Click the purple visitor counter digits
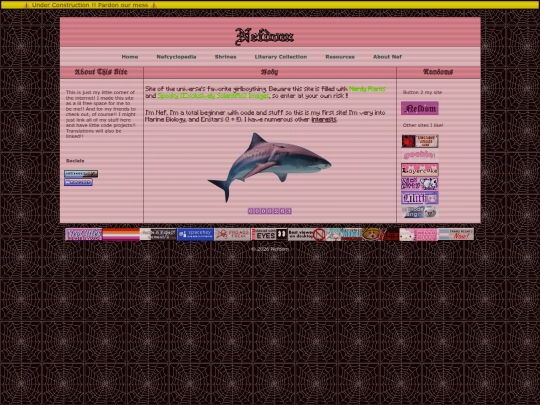 [270, 211]
